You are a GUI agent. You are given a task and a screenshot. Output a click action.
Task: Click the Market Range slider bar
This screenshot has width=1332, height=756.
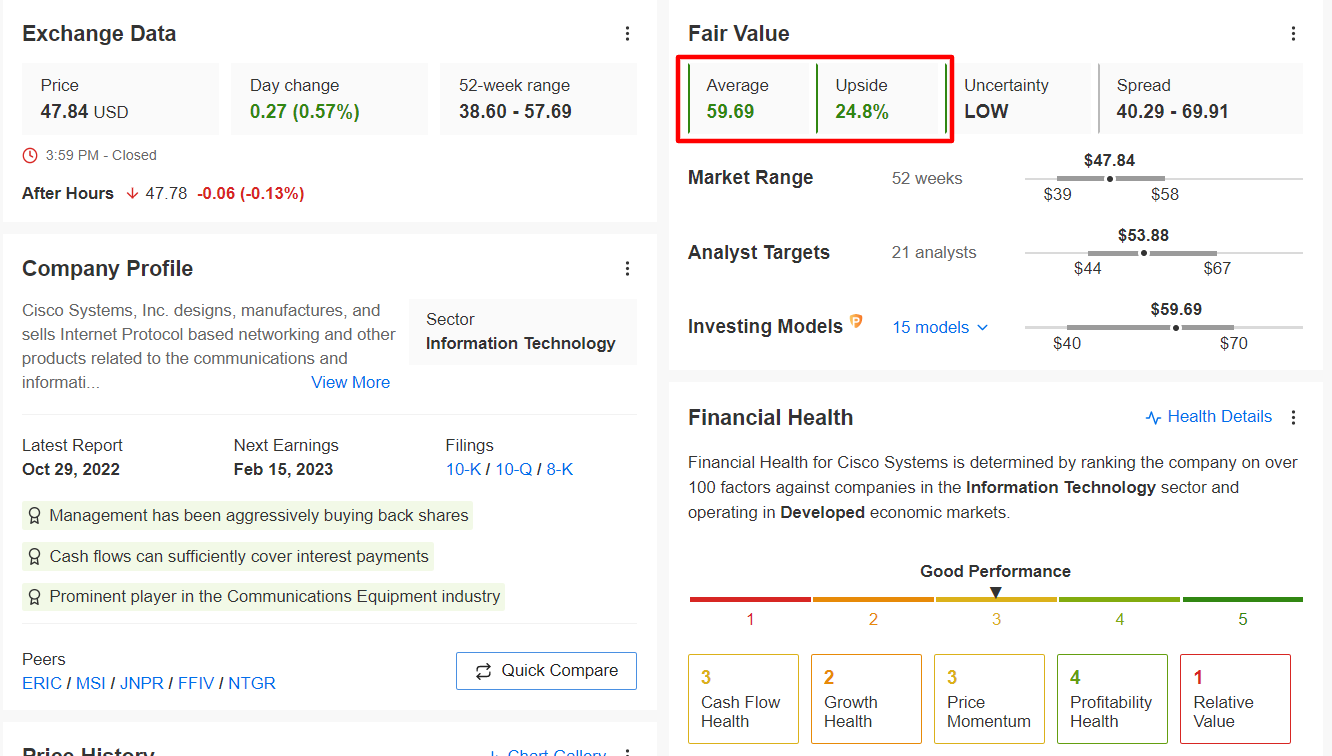point(1164,179)
